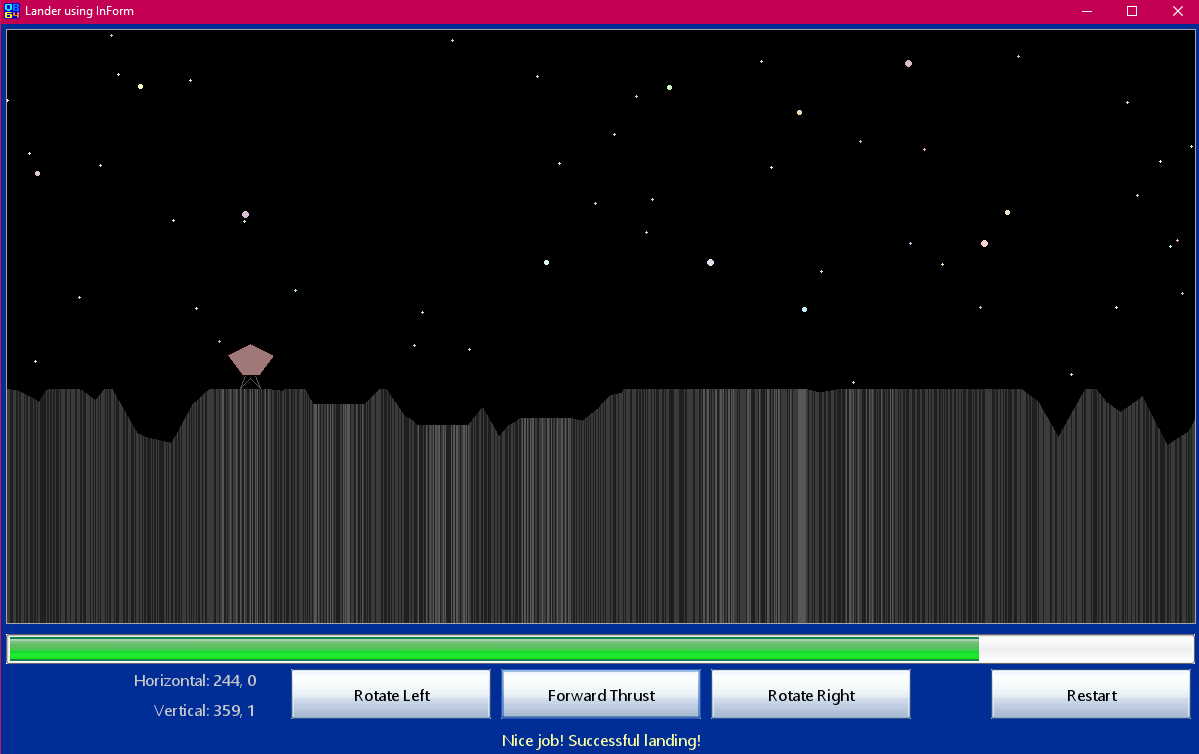This screenshot has height=754, width=1199.
Task: Close the Lander using InForm window
Action: pos(1177,11)
